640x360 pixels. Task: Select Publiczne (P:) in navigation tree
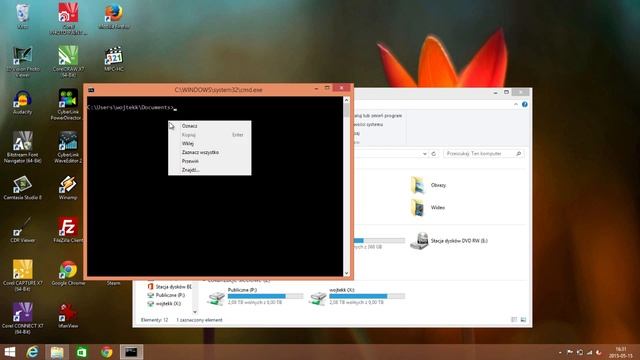pyautogui.click(x=166, y=295)
